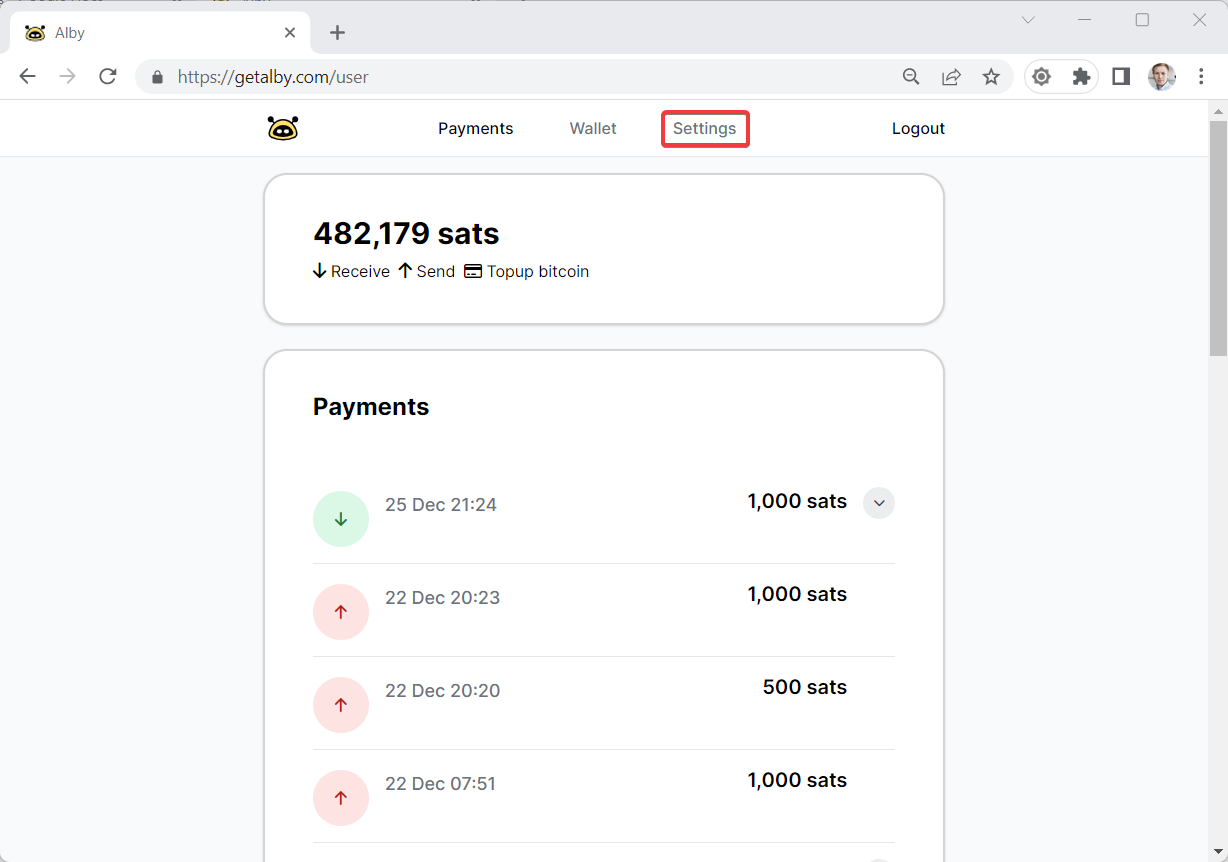Open the gear extension icon
The width and height of the screenshot is (1228, 862).
(1041, 77)
